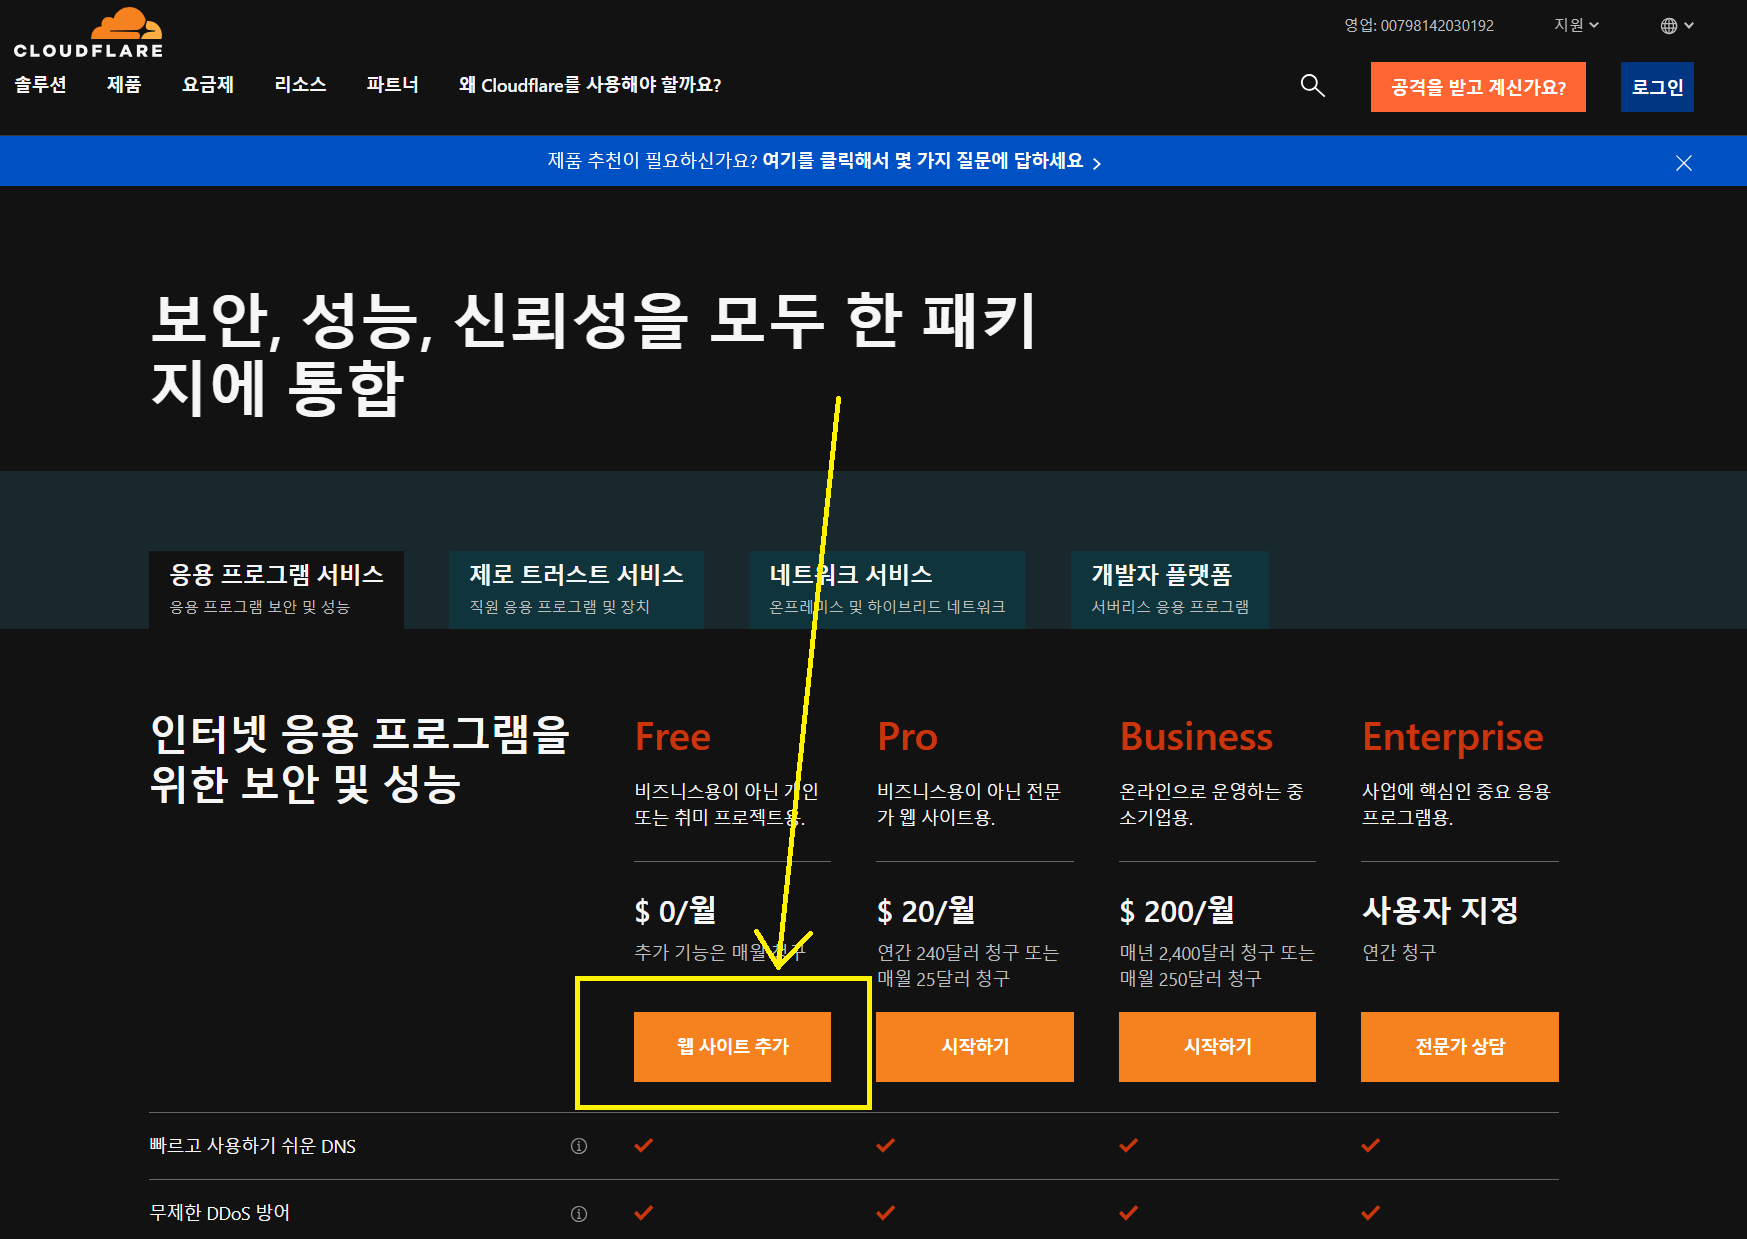This screenshot has height=1239, width=1747.
Task: Click the sales phone number 00798142030192
Action: [x=1437, y=26]
